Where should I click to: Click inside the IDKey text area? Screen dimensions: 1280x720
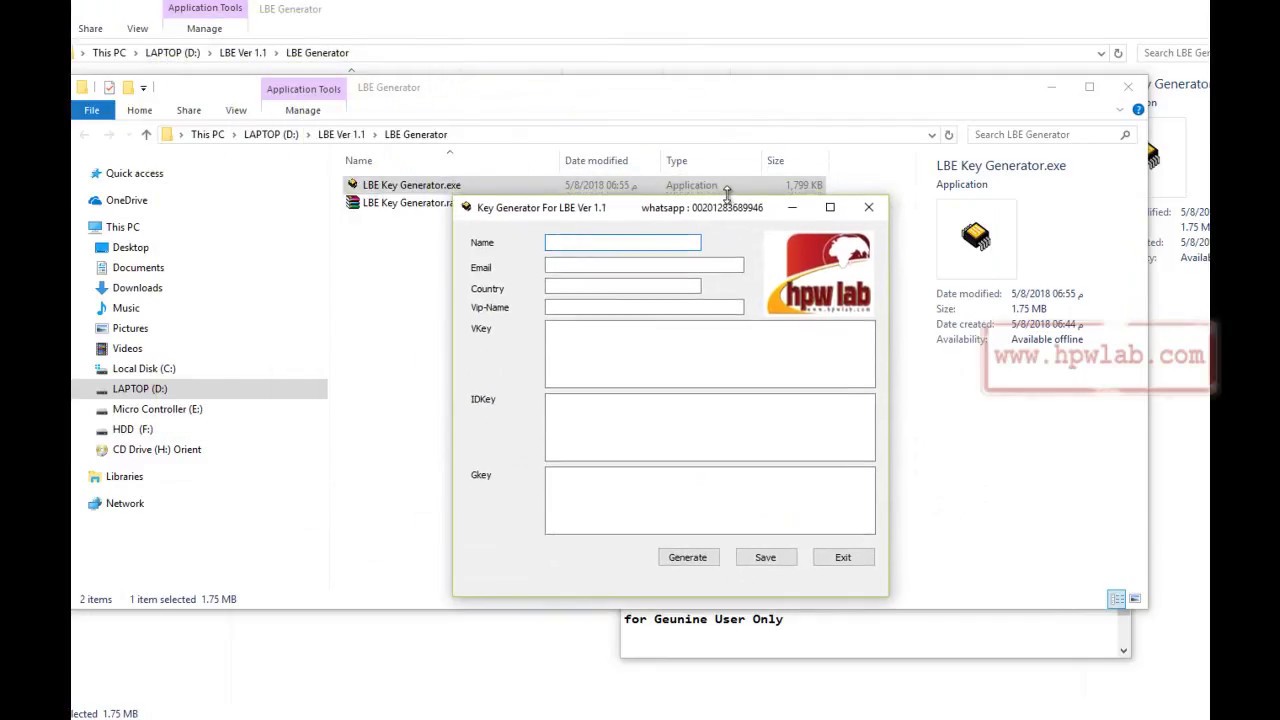tap(710, 427)
